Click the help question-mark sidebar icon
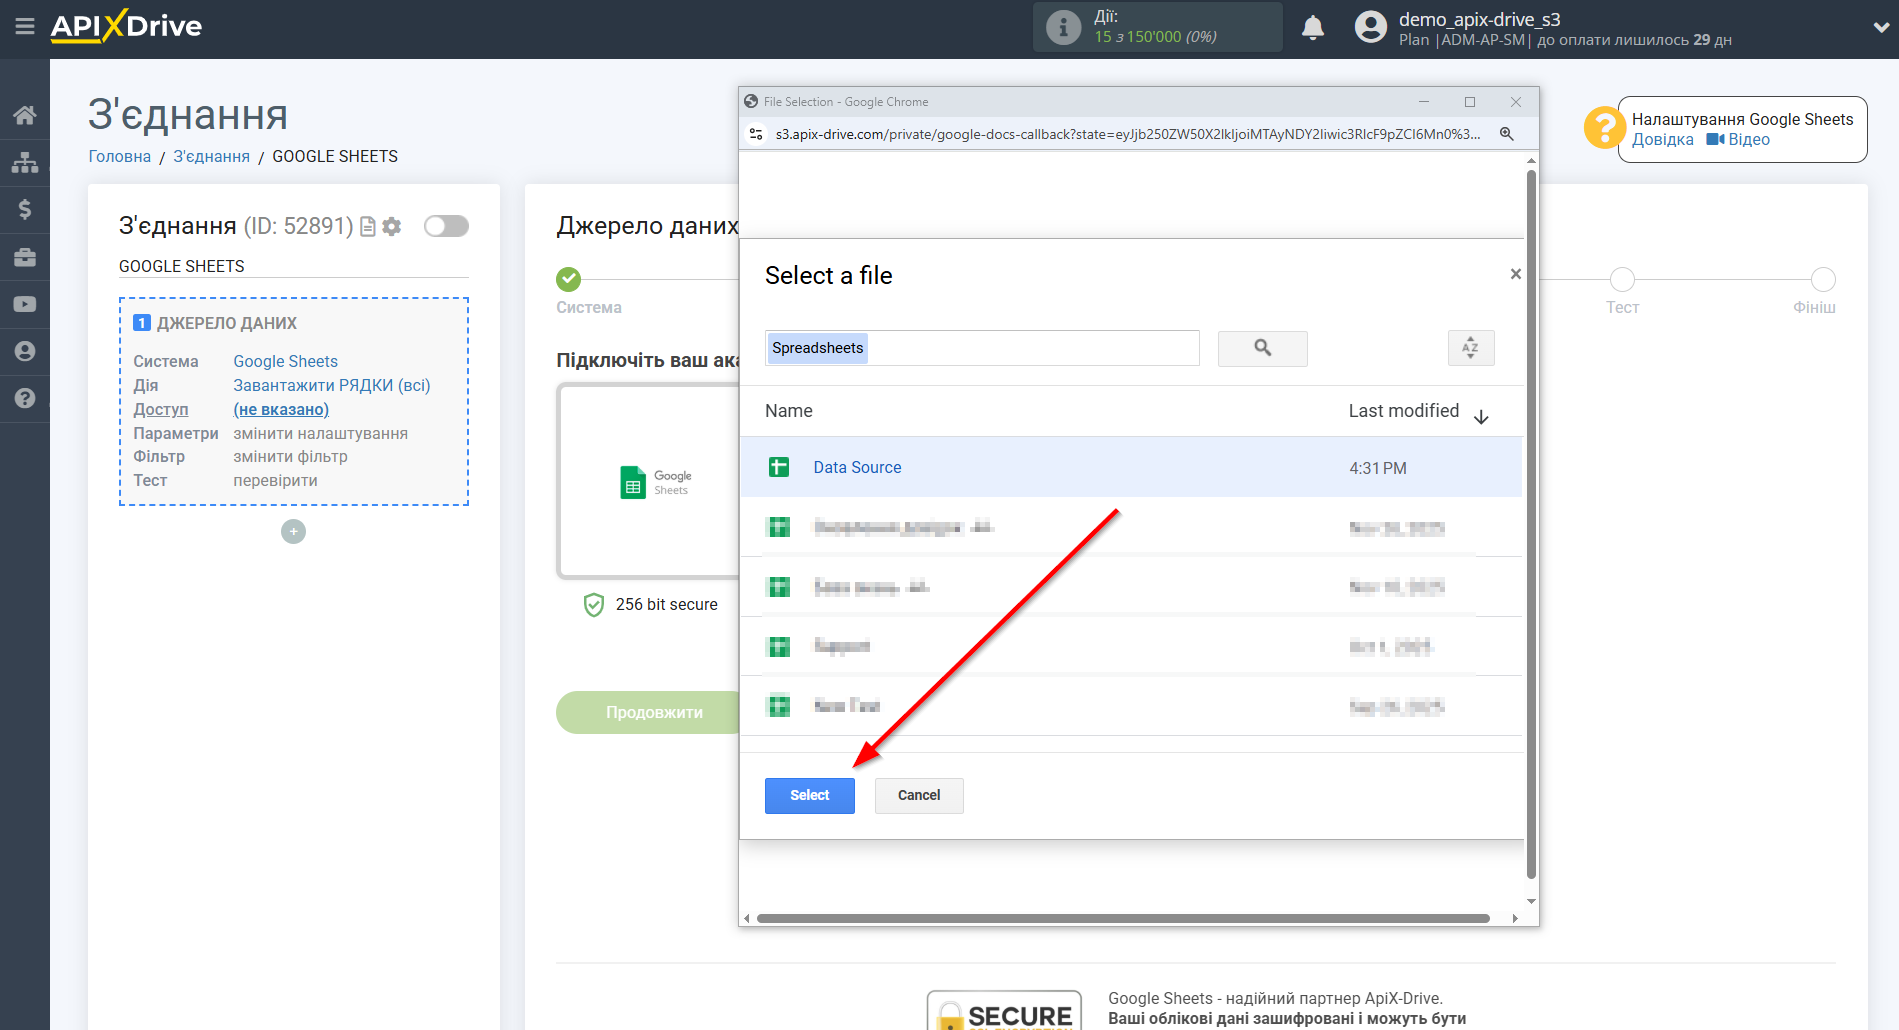The image size is (1899, 1030). coord(25,398)
